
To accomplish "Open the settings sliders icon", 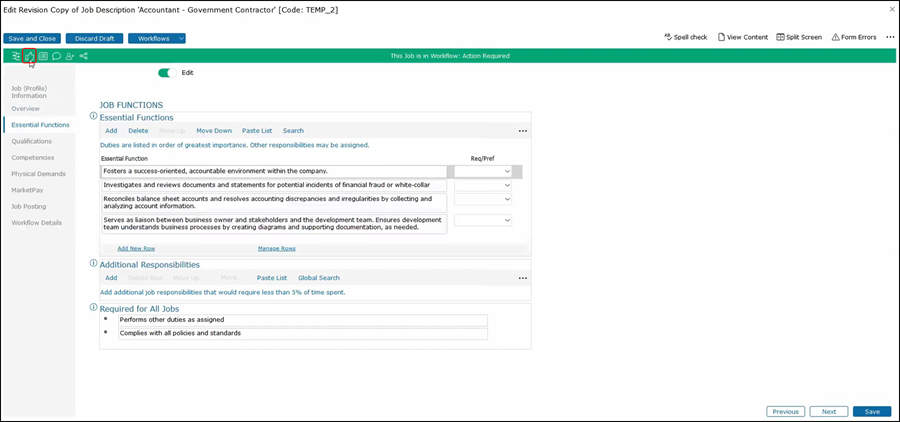I will pyautogui.click(x=16, y=56).
